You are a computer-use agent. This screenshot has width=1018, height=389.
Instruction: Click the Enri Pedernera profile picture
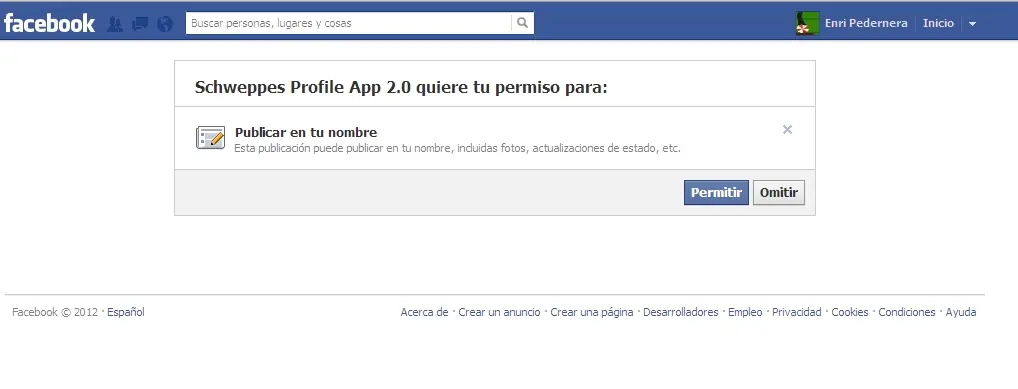coord(807,23)
